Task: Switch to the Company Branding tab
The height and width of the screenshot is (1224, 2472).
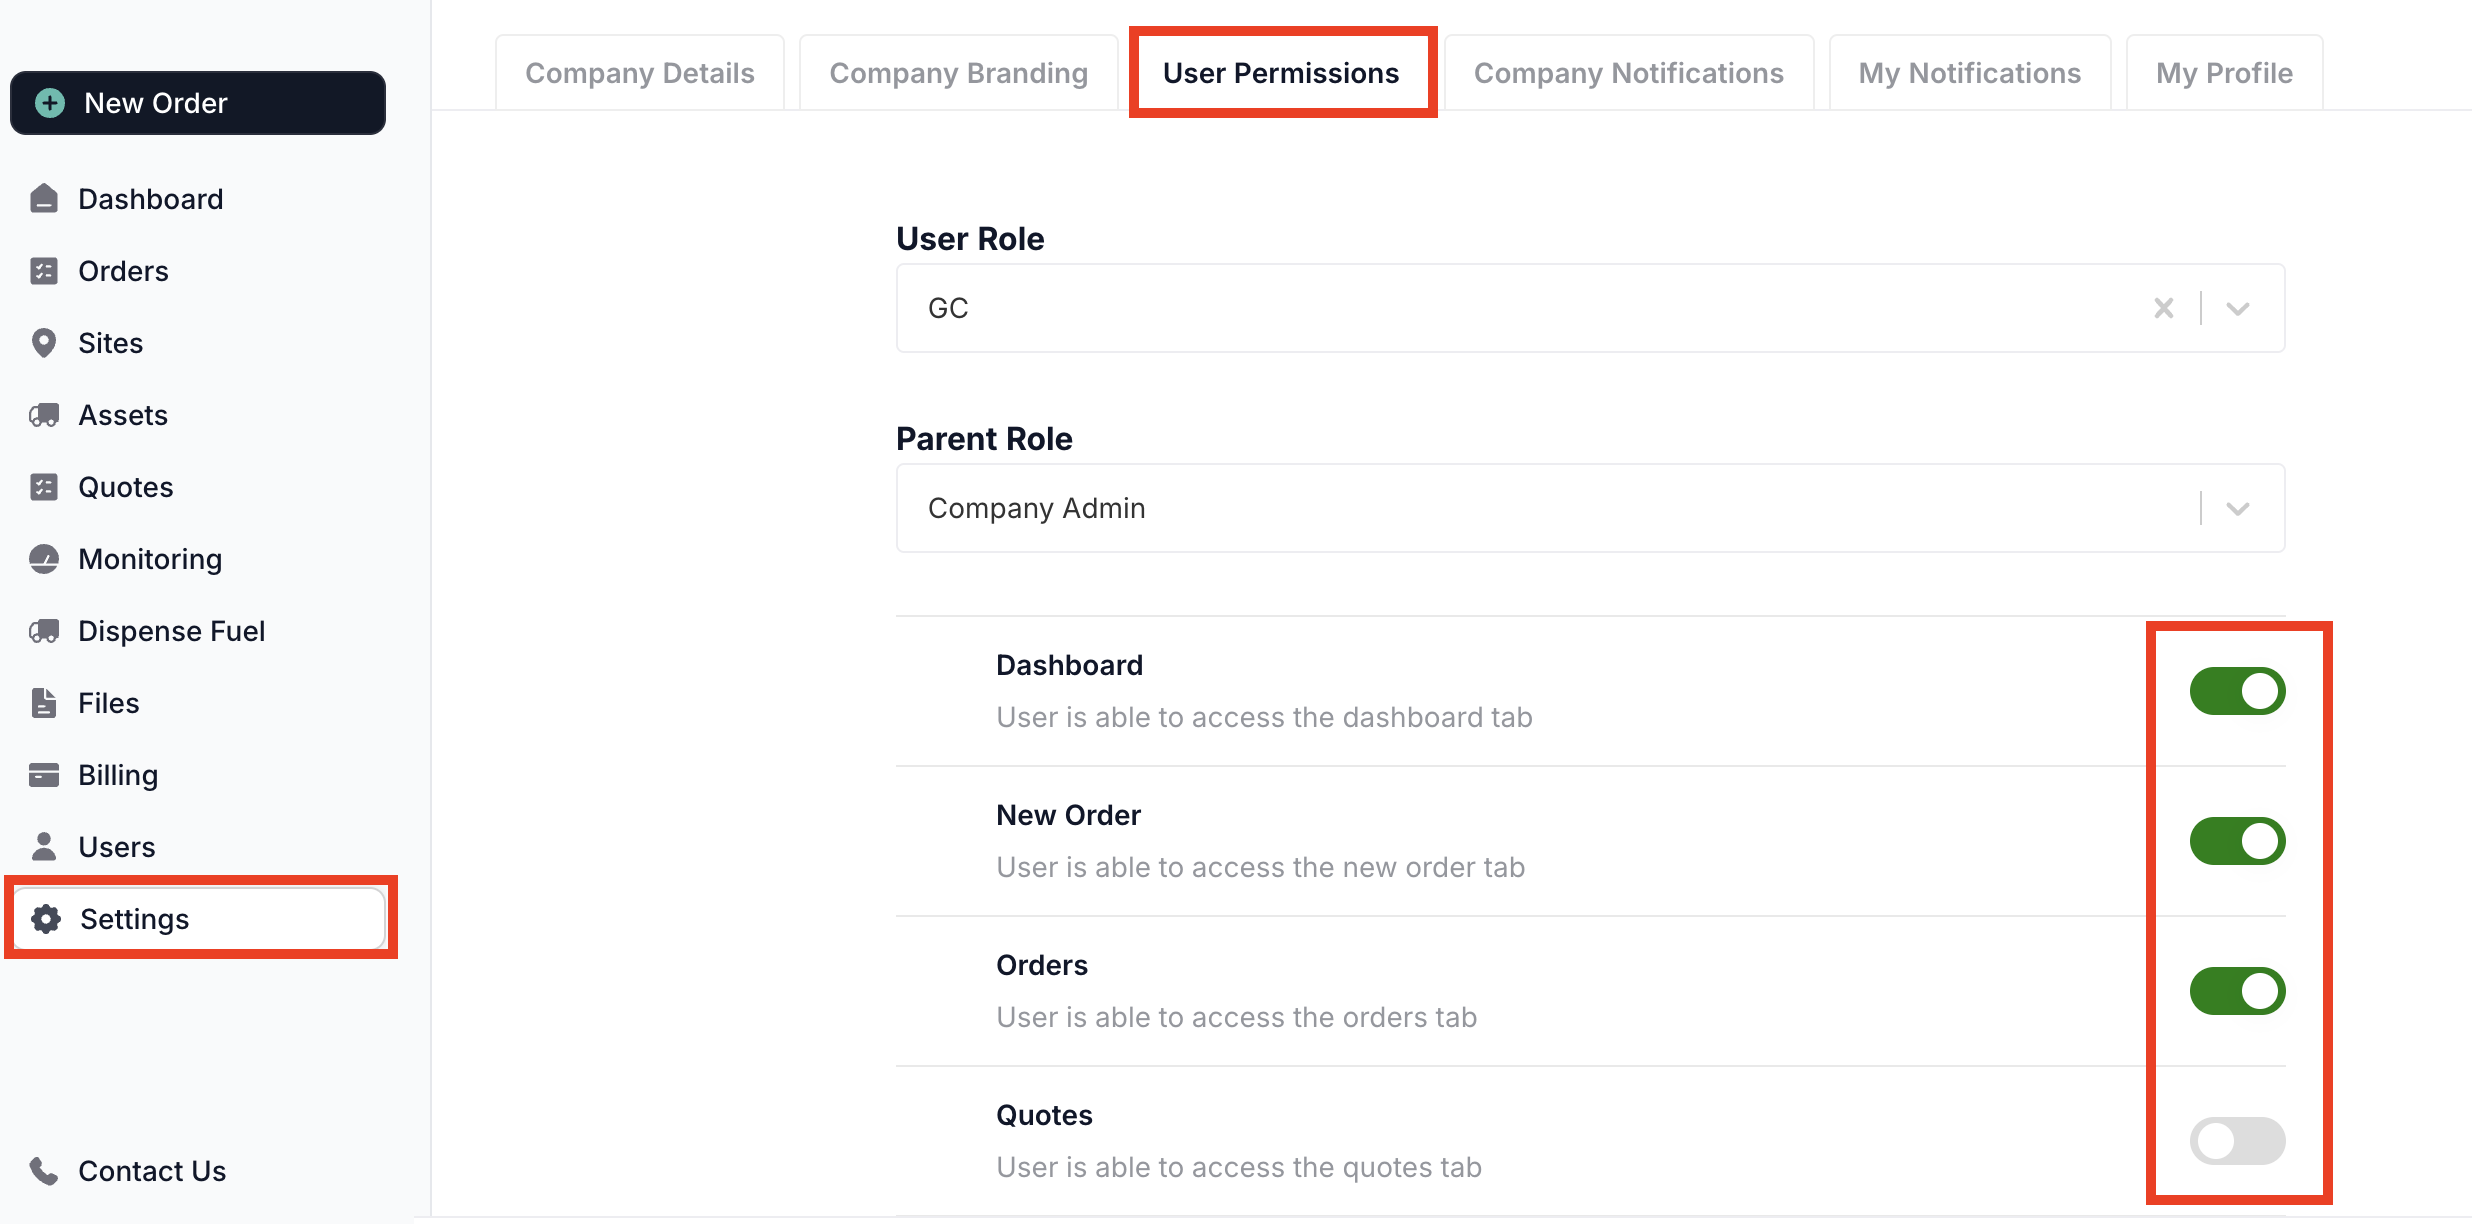Action: [x=958, y=73]
